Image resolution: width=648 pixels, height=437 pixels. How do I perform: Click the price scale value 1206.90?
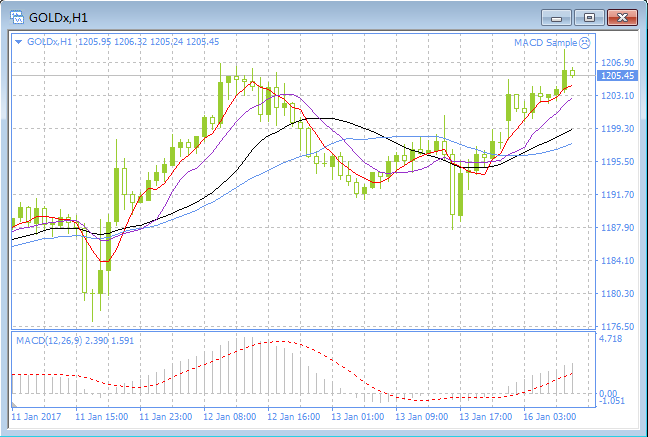tap(617, 62)
